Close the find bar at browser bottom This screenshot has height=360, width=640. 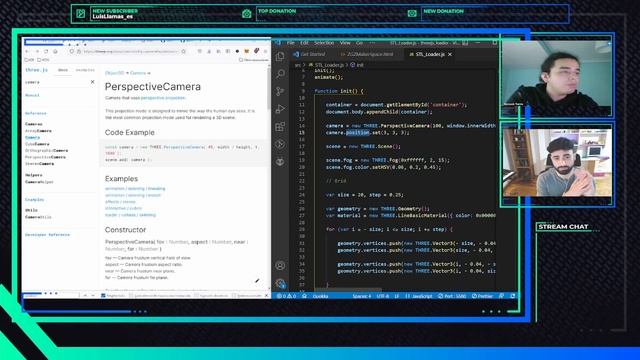tap(267, 296)
